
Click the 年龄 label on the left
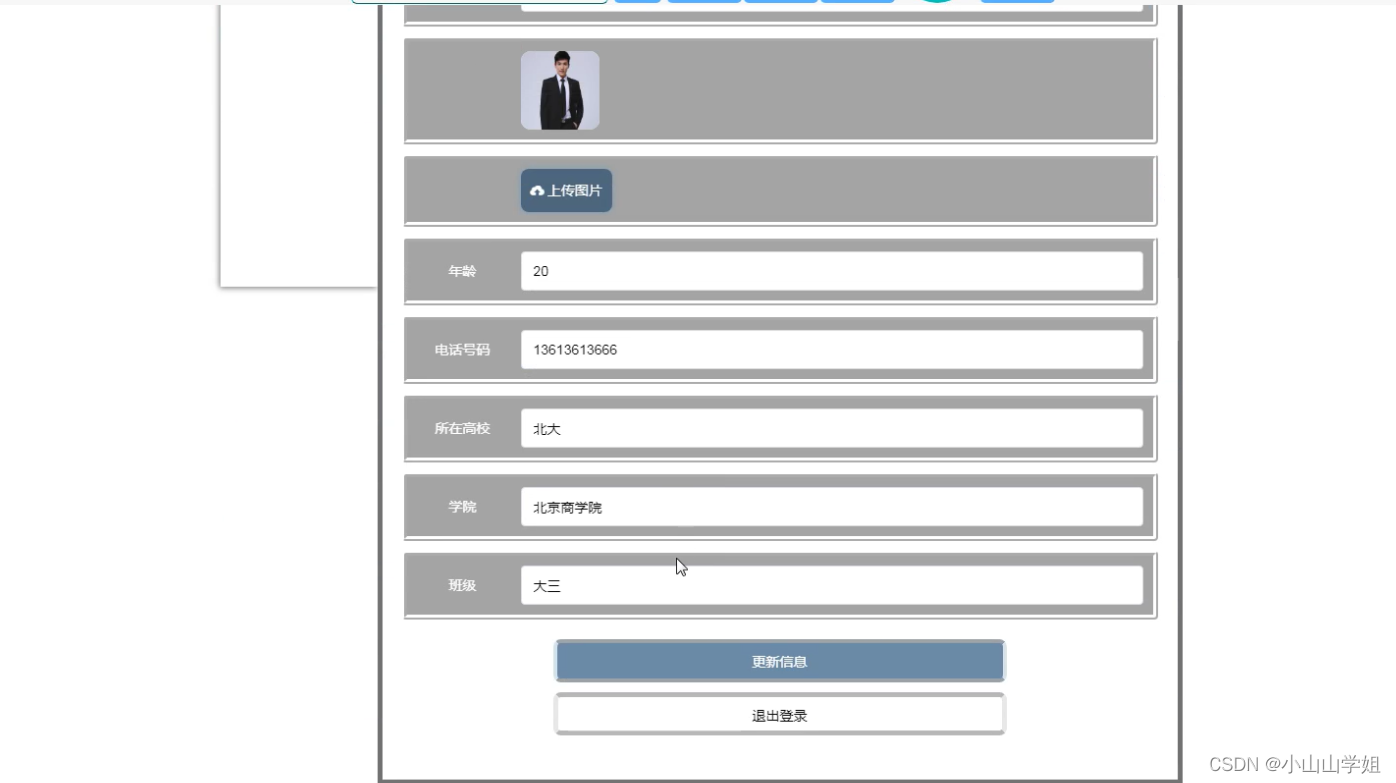[x=462, y=270]
